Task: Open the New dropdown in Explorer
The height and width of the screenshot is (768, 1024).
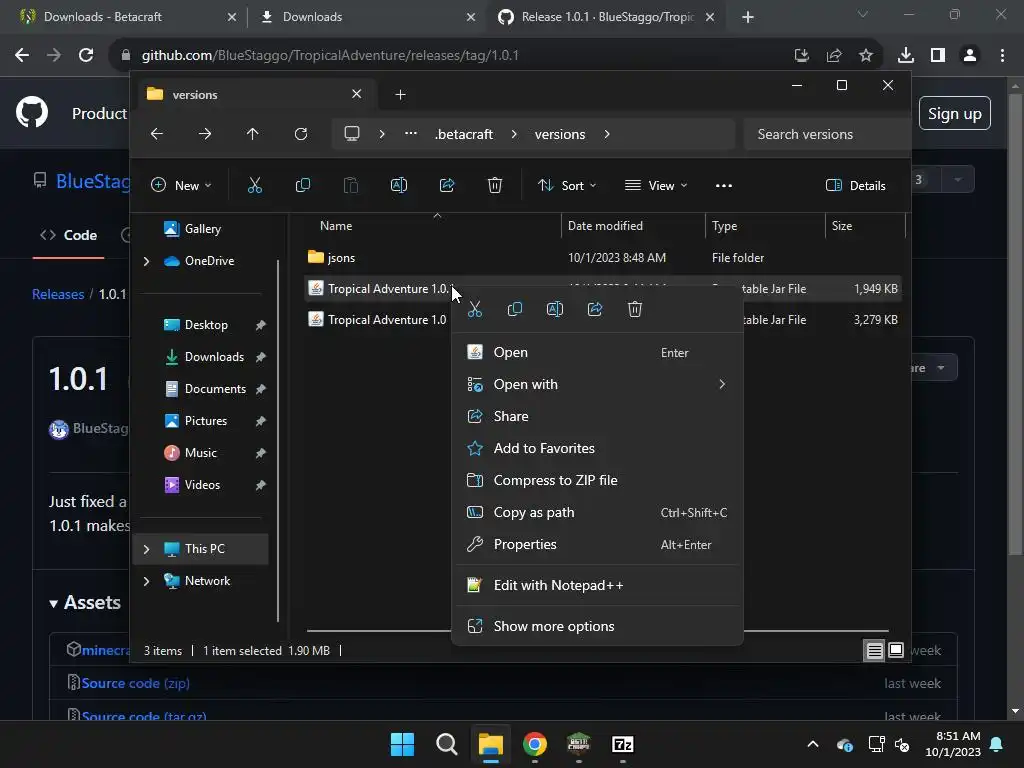Action: coord(181,185)
